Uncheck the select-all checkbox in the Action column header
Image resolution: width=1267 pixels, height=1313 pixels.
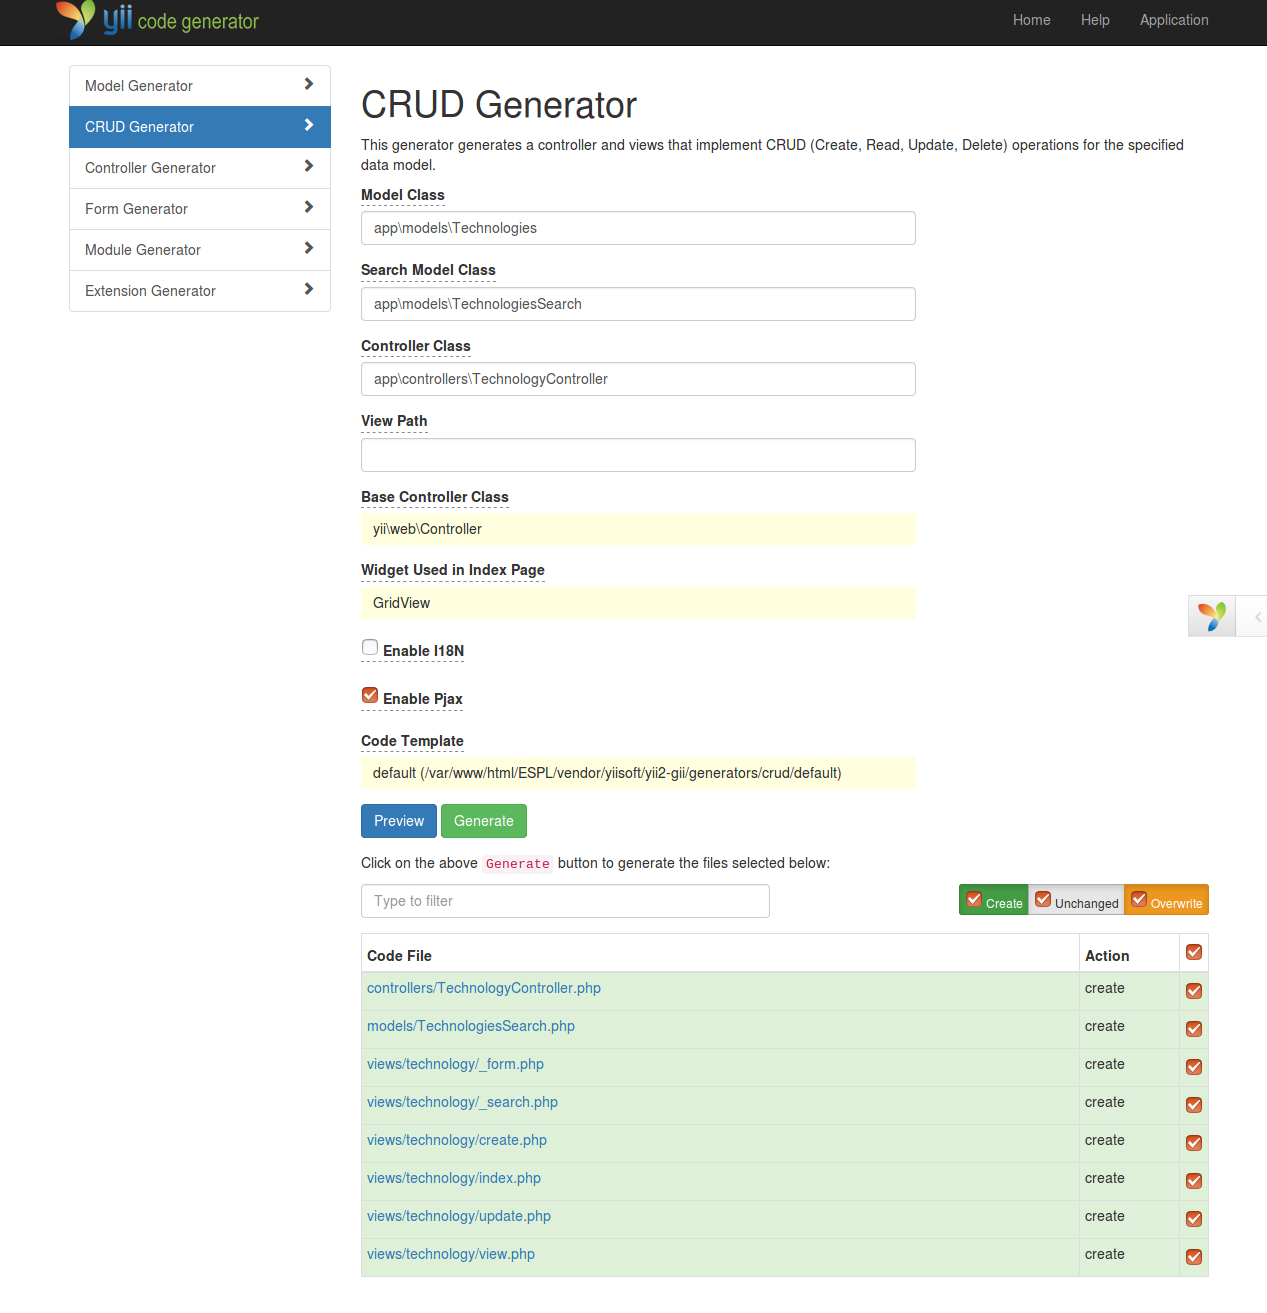pyautogui.click(x=1193, y=952)
